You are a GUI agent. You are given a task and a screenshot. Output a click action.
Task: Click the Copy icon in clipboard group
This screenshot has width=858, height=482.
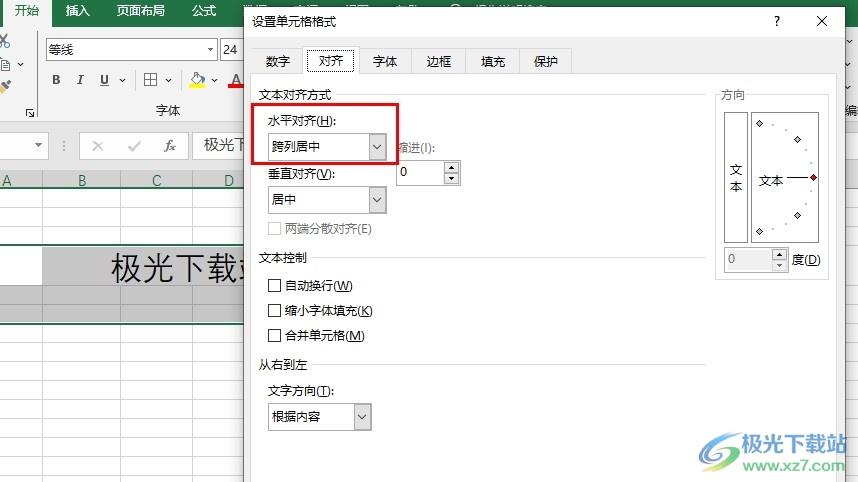[x=5, y=65]
